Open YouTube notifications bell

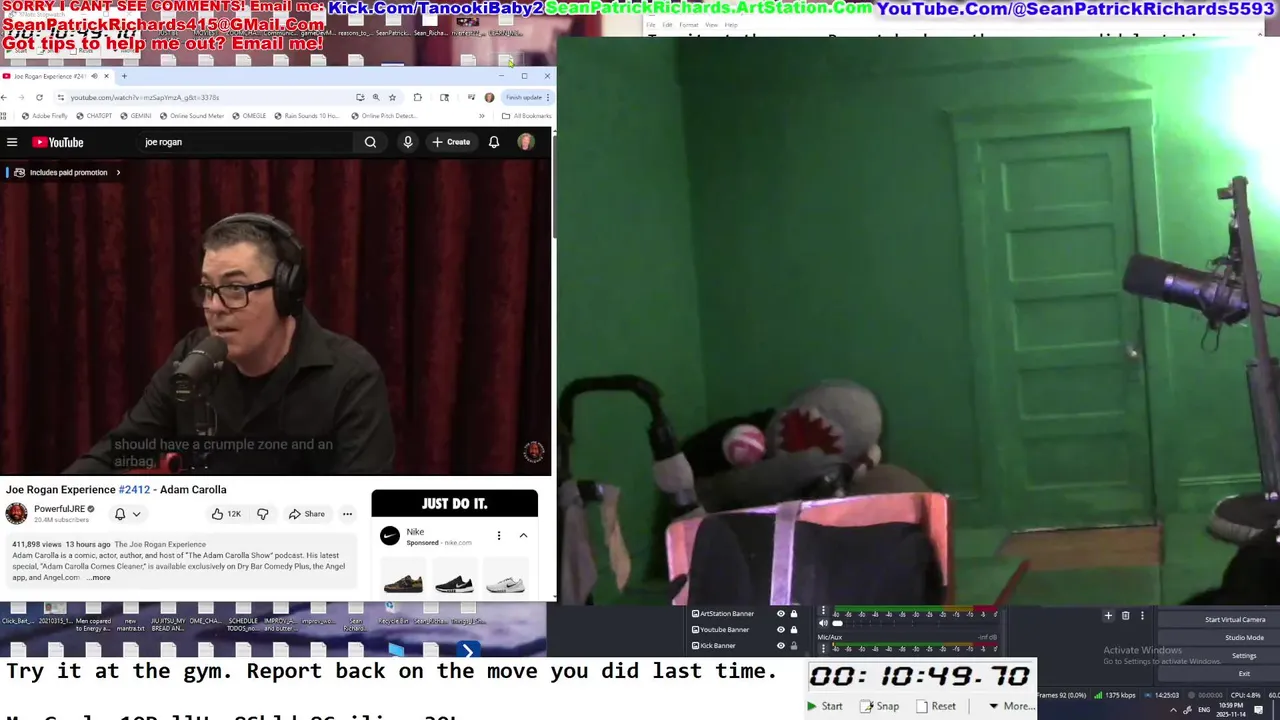[x=494, y=142]
